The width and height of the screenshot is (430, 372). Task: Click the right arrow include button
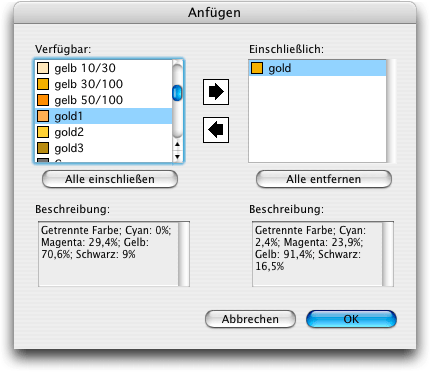pyautogui.click(x=216, y=92)
